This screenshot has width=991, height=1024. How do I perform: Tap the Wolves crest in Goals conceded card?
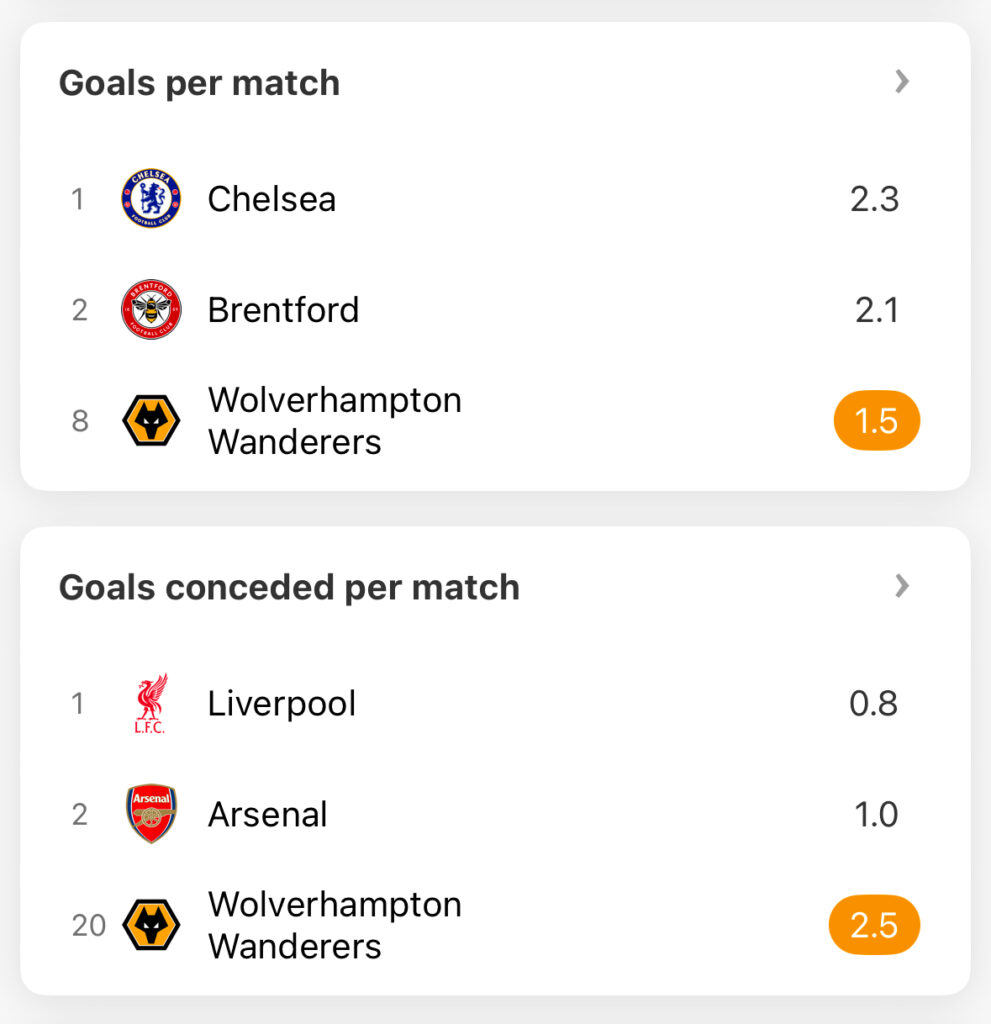151,925
